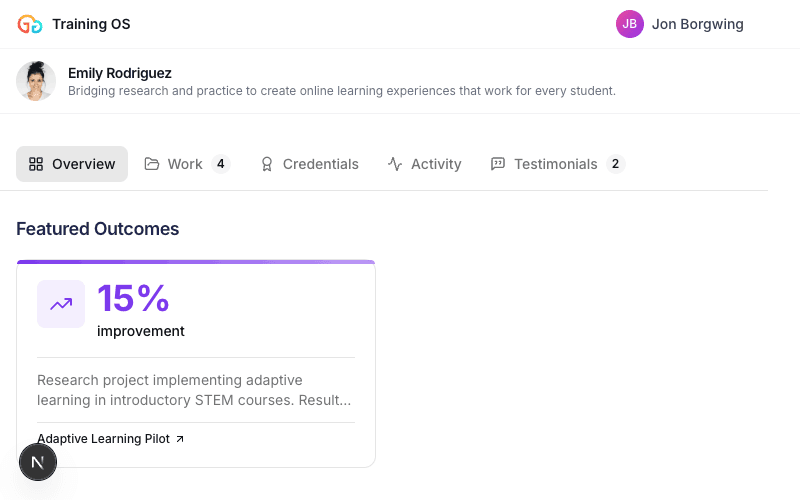This screenshot has width=800, height=500.
Task: Click the Work tab count badge 4
Action: [x=220, y=164]
